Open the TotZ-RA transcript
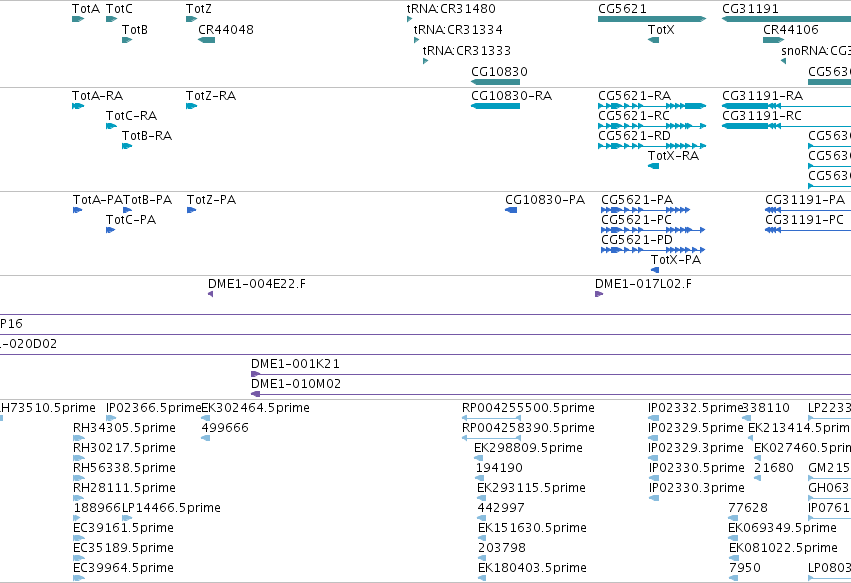The height and width of the screenshot is (583, 851). coord(191,106)
